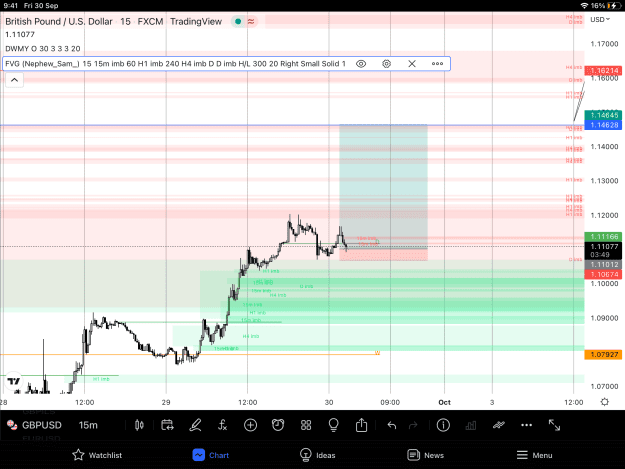Tap the teal 1.14645 price label

603,115
